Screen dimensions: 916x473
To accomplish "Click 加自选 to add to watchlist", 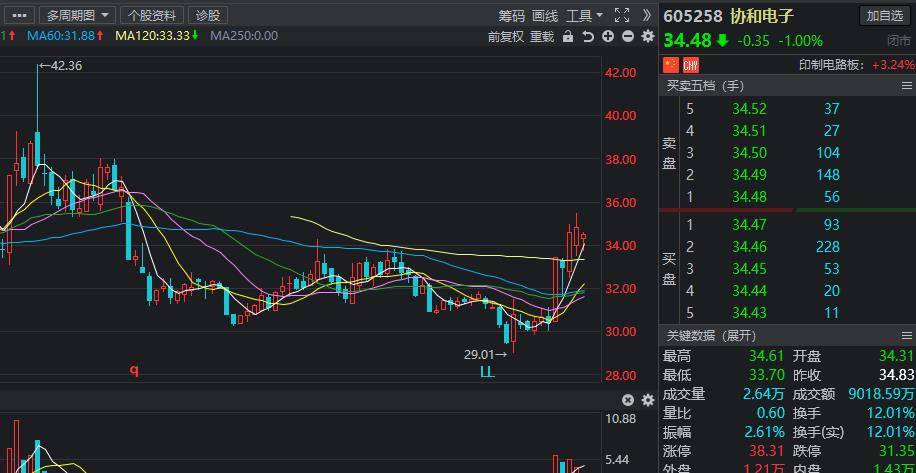I will tap(885, 15).
